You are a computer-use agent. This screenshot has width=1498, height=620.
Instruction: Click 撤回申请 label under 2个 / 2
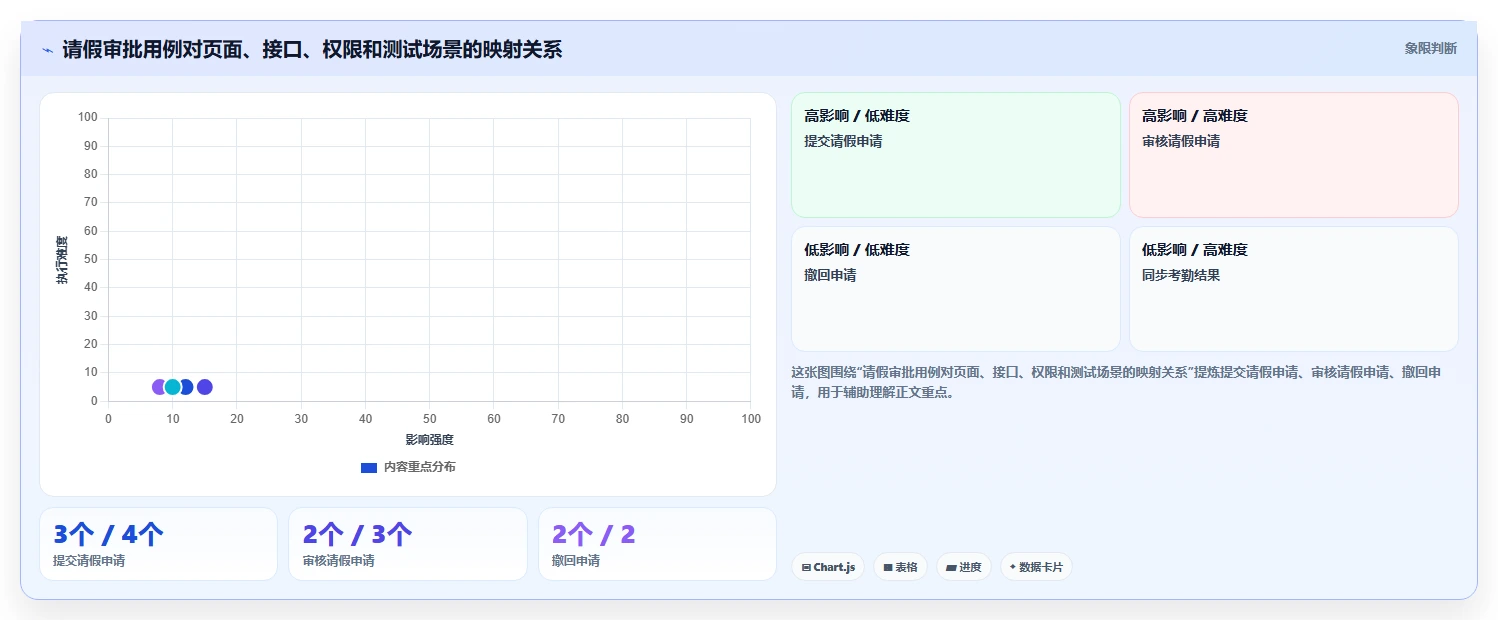pos(576,561)
